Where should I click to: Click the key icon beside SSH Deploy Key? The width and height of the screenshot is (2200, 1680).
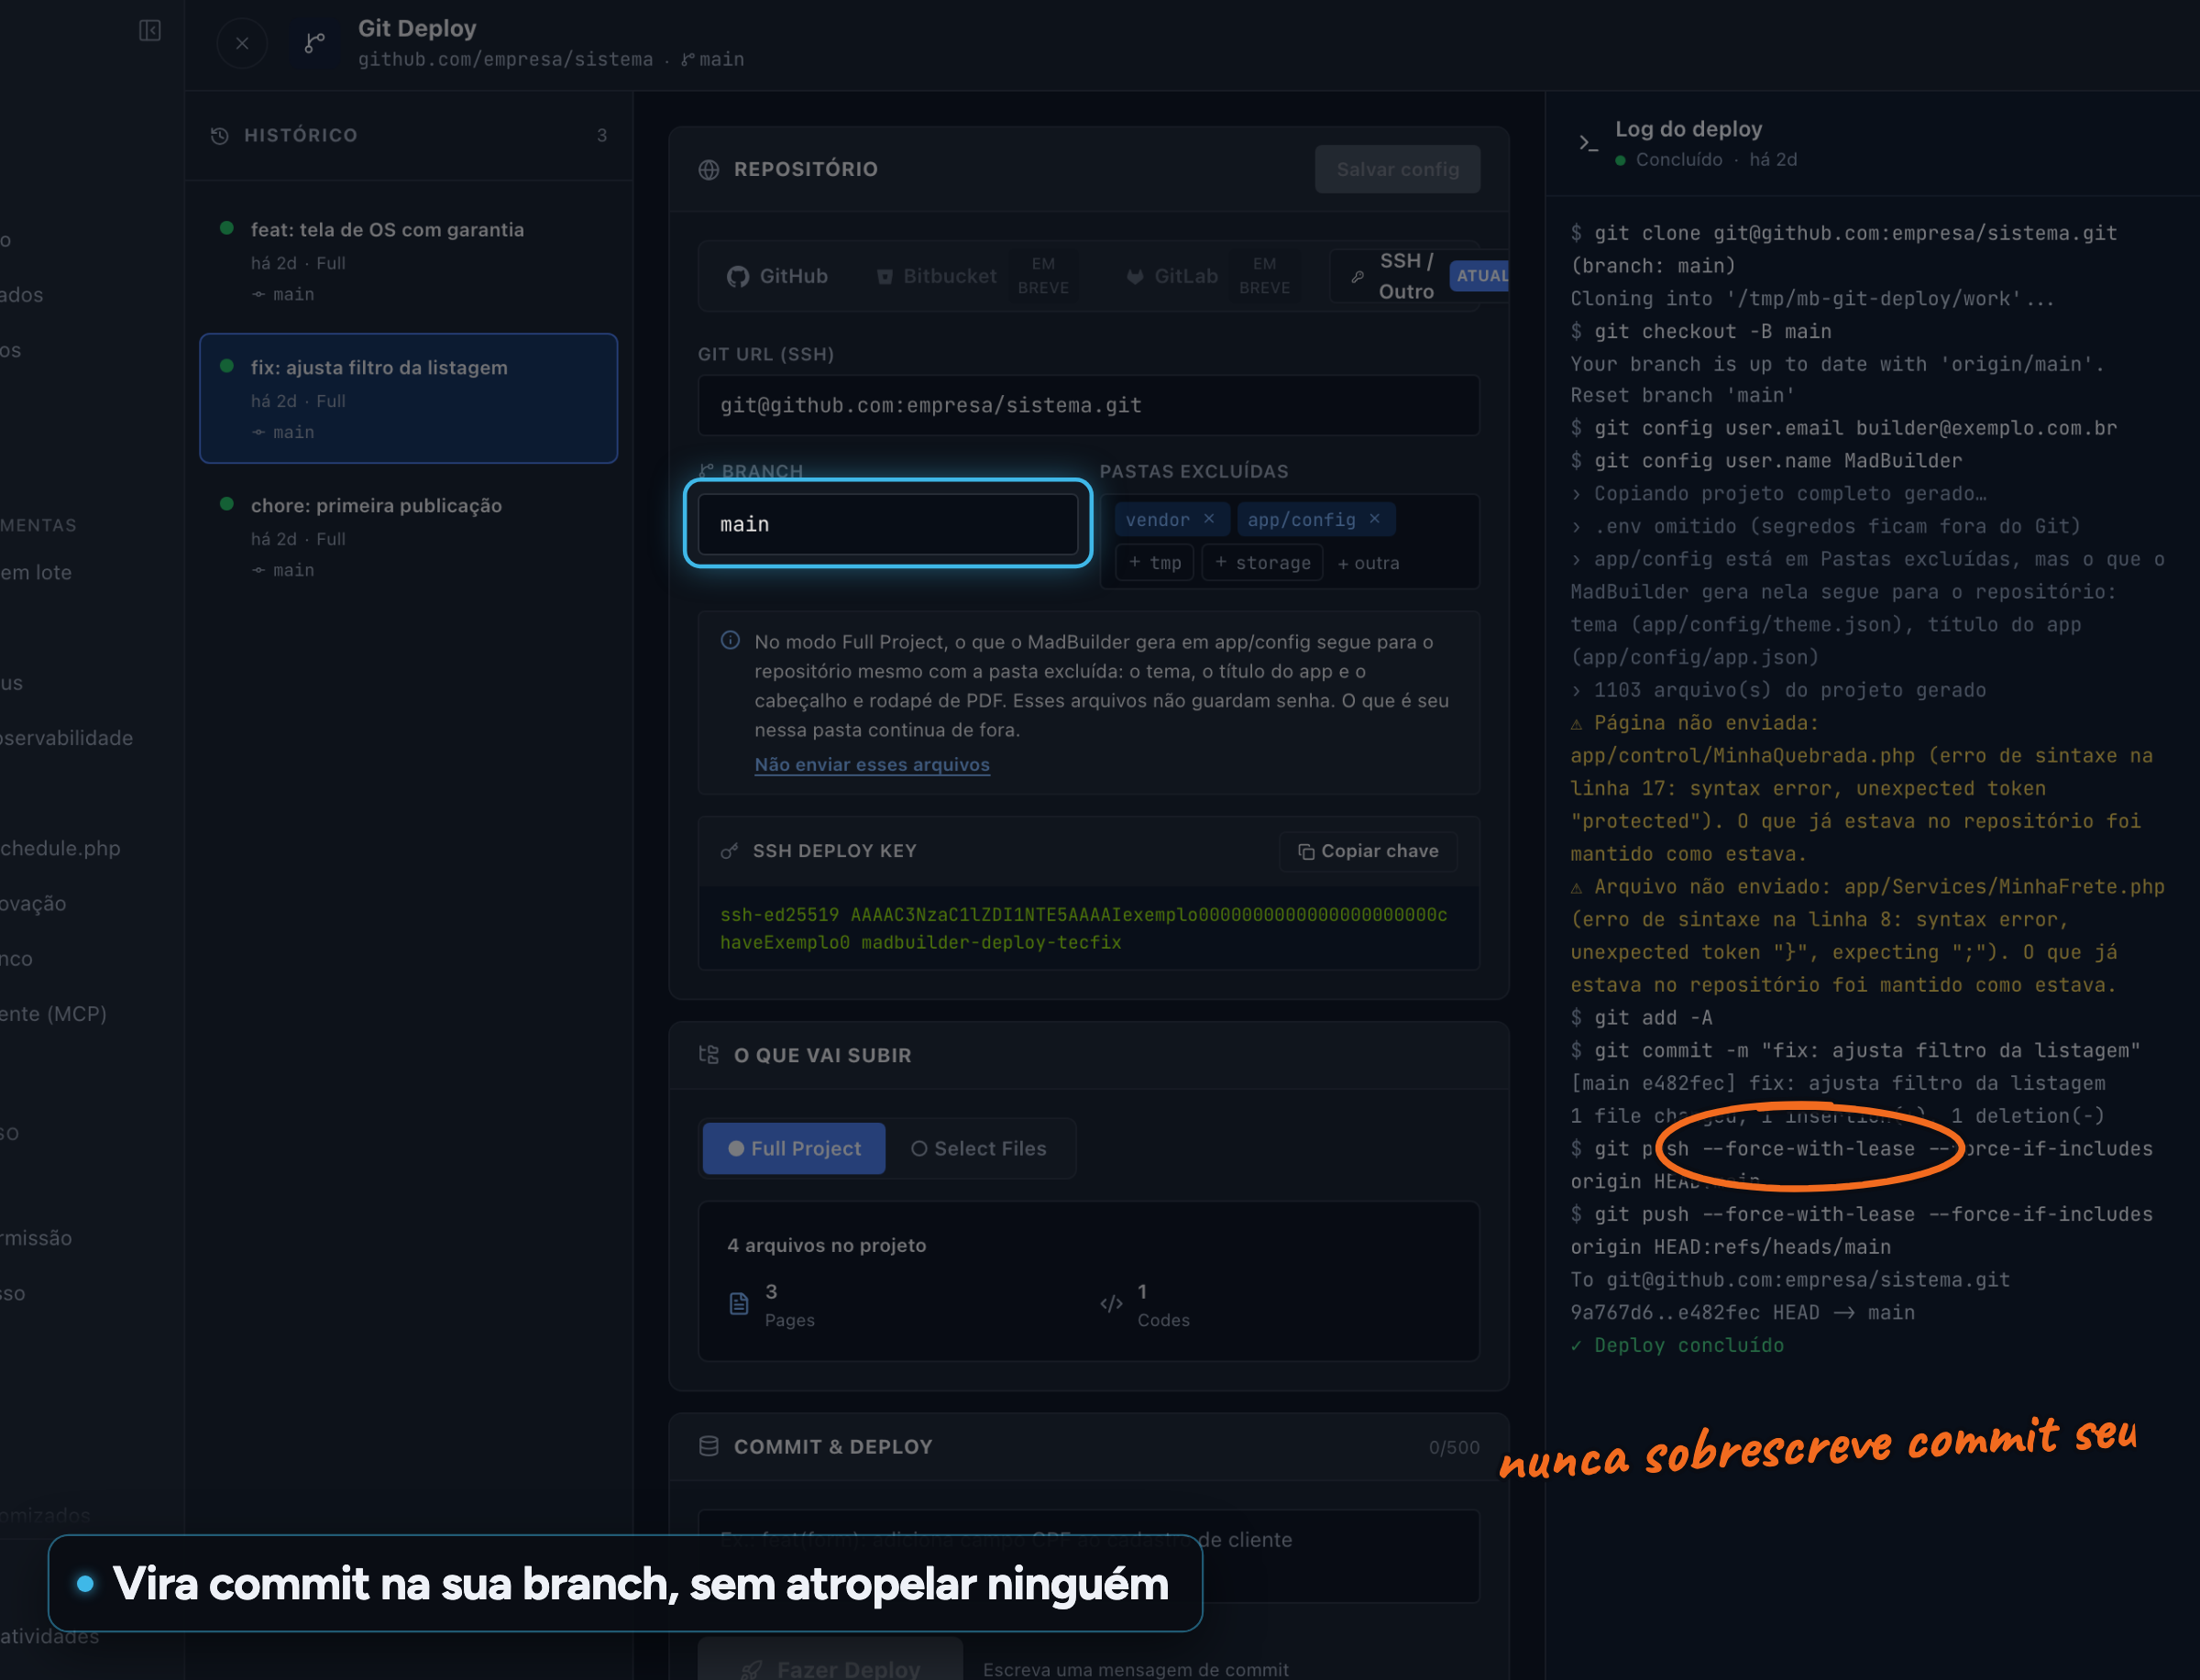point(729,851)
